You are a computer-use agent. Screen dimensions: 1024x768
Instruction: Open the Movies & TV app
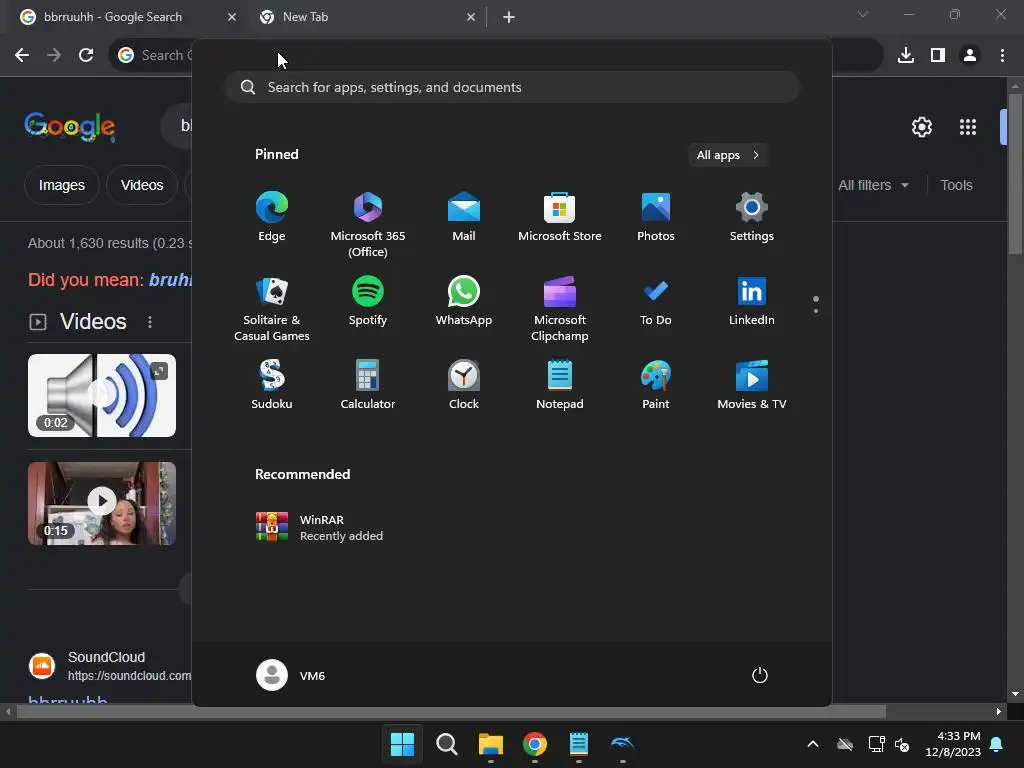tap(752, 385)
